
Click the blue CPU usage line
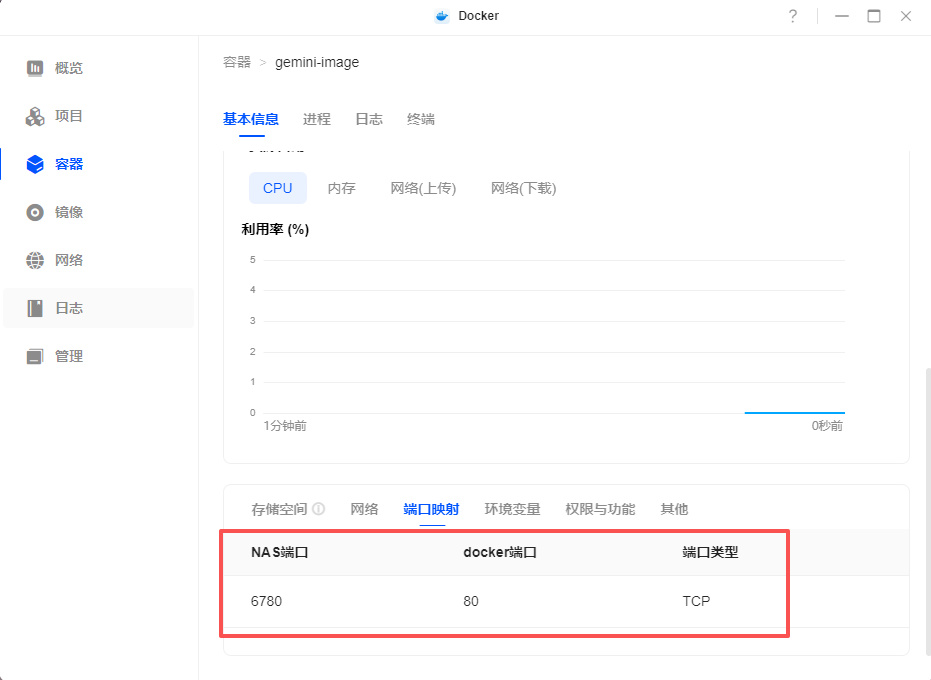click(x=794, y=412)
